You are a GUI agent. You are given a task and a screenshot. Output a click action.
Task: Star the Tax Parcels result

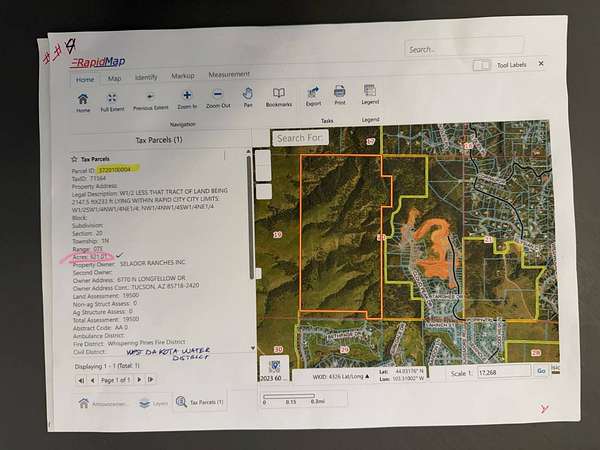74,159
